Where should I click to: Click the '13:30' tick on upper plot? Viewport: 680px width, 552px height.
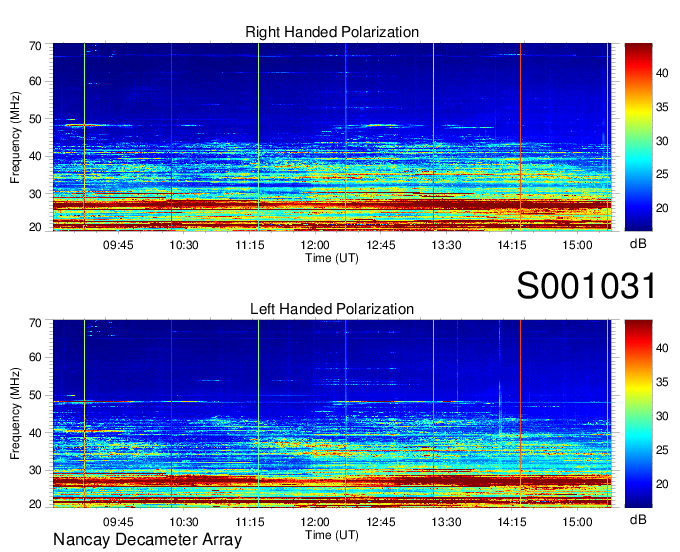tap(446, 245)
